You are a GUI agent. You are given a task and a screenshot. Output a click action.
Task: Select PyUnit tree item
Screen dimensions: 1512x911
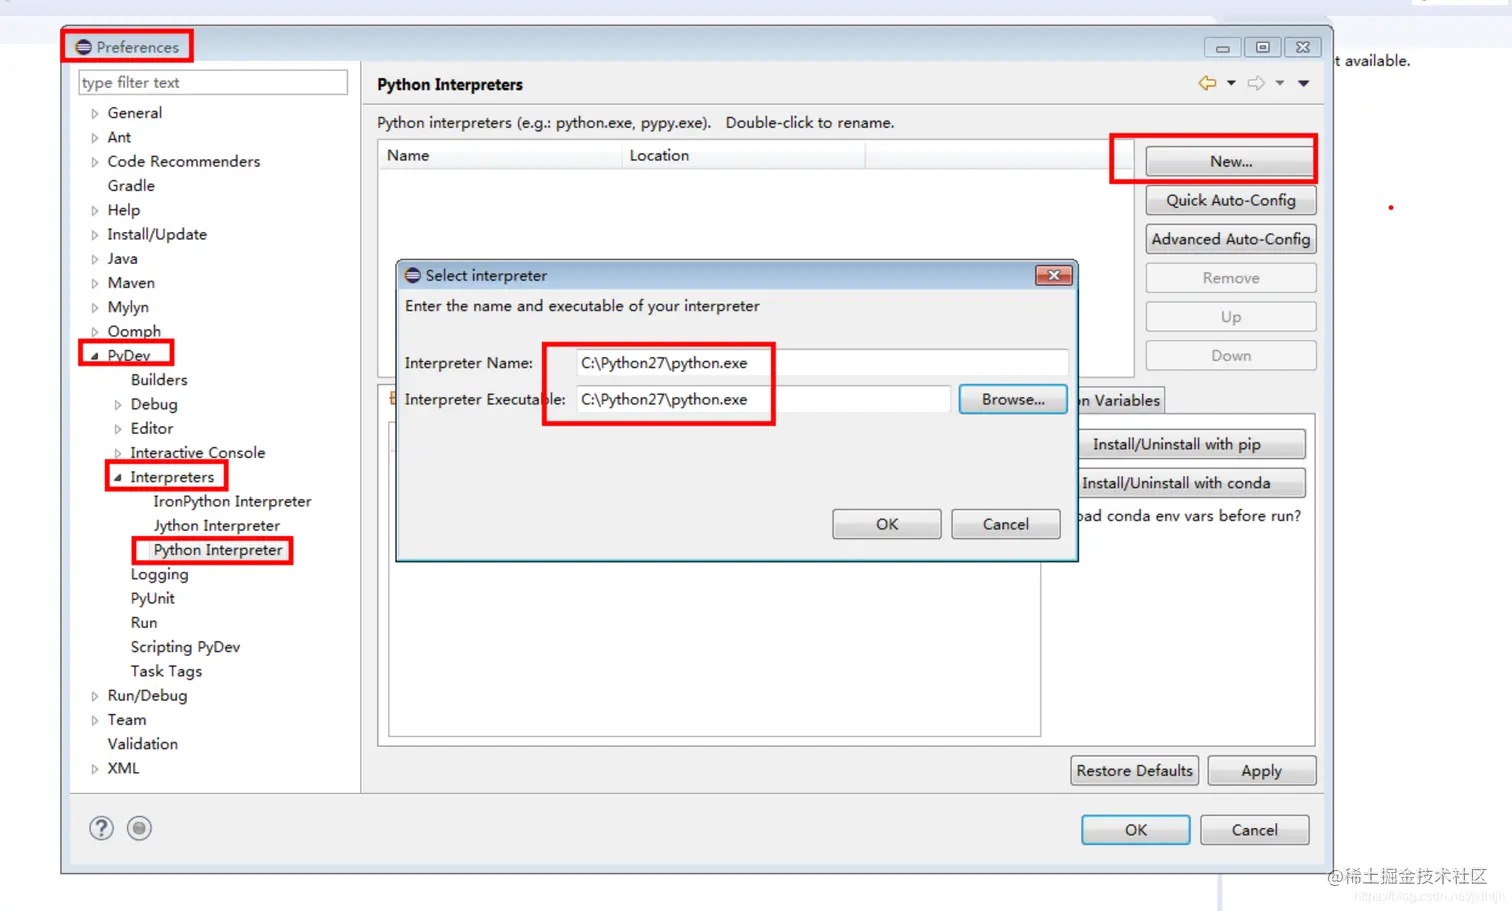(x=152, y=598)
